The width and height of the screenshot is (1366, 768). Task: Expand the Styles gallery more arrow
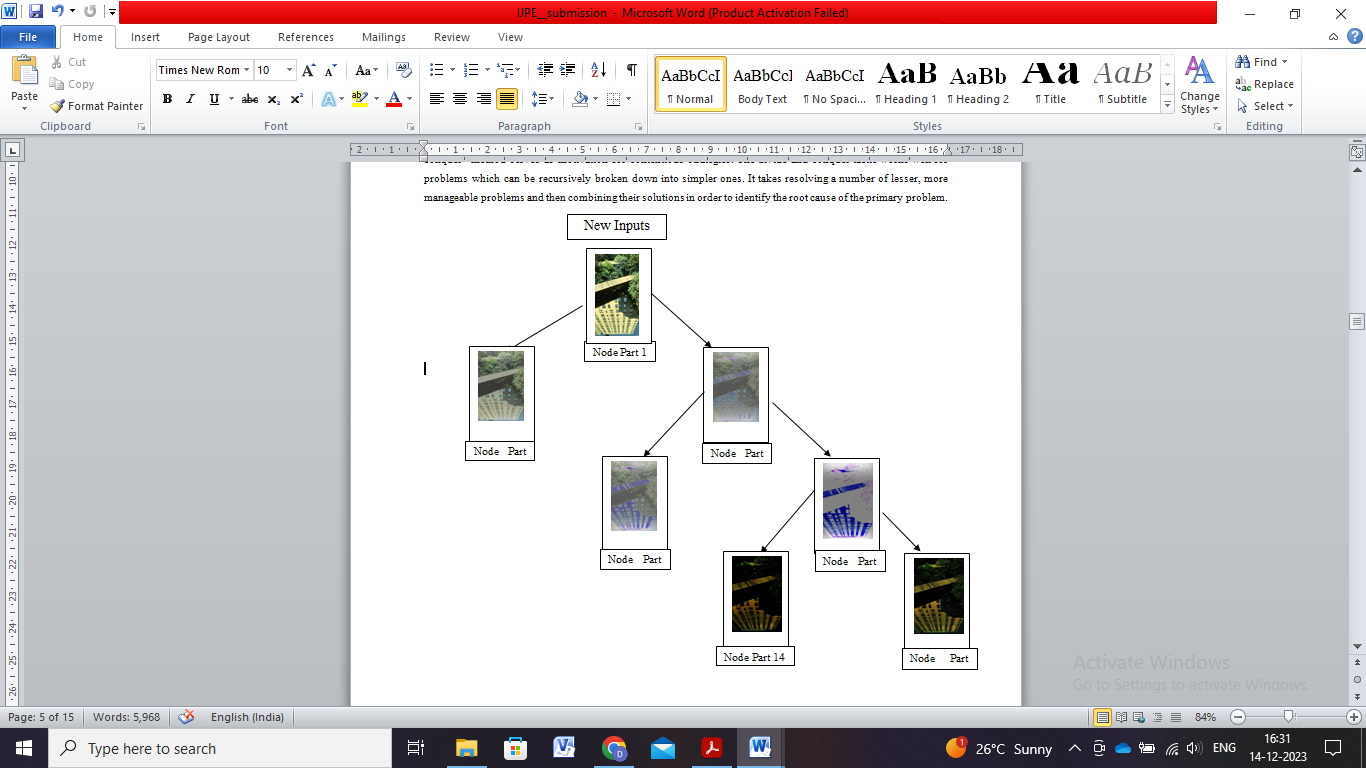(1167, 105)
